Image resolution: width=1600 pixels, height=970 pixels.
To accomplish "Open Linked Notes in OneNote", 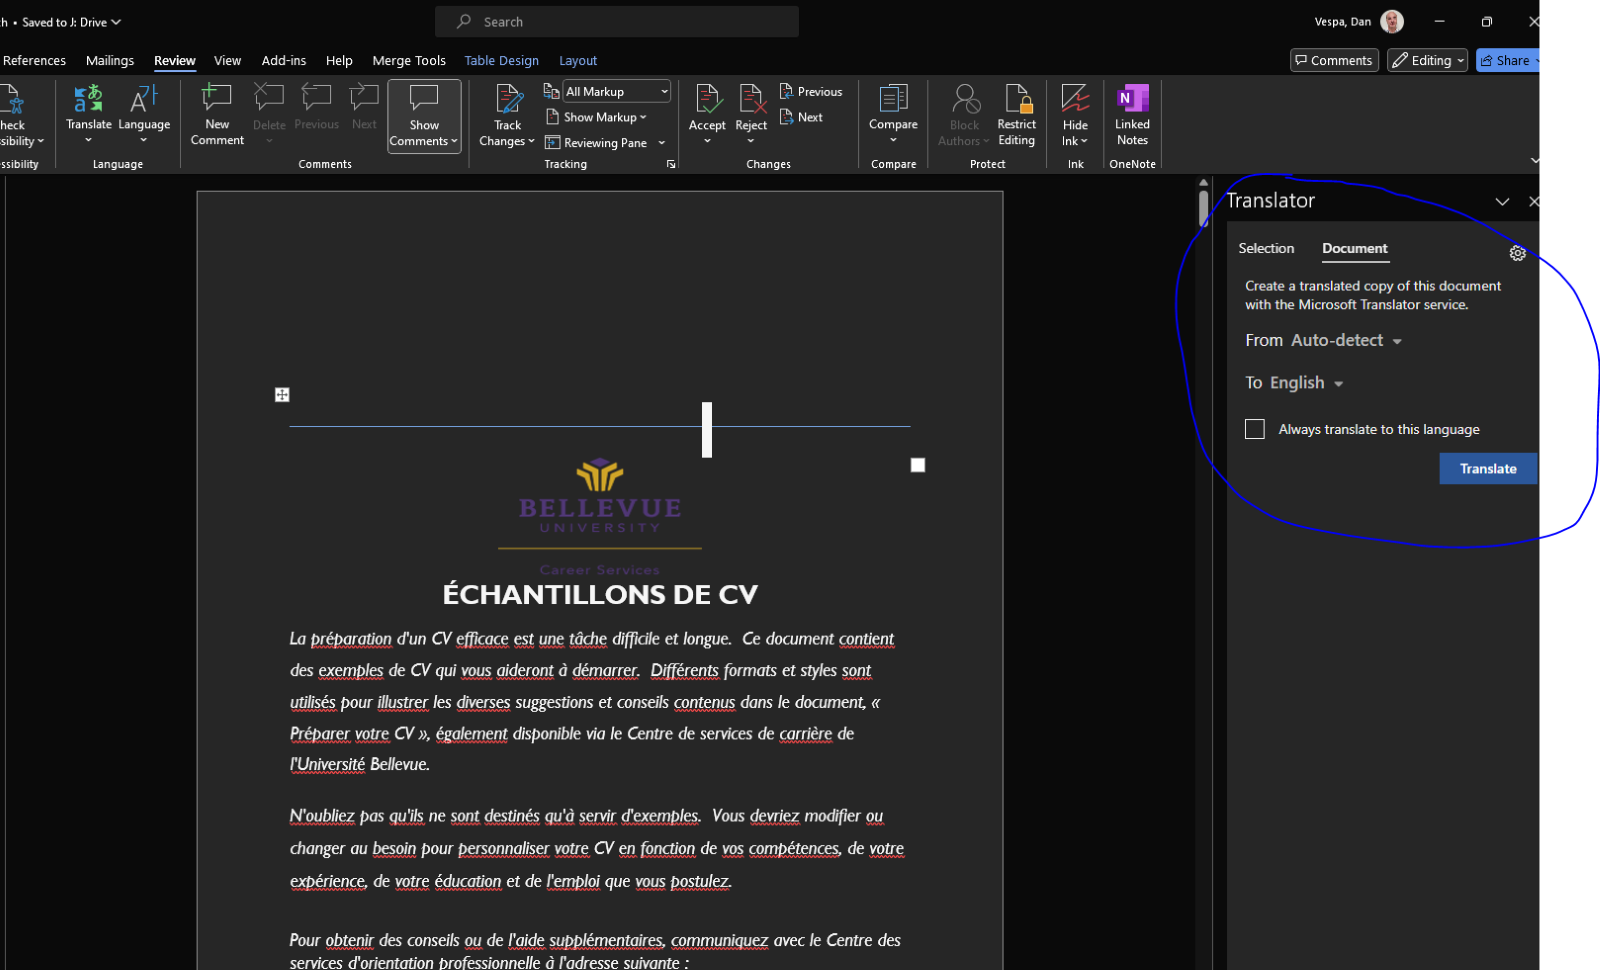I will click(1131, 112).
